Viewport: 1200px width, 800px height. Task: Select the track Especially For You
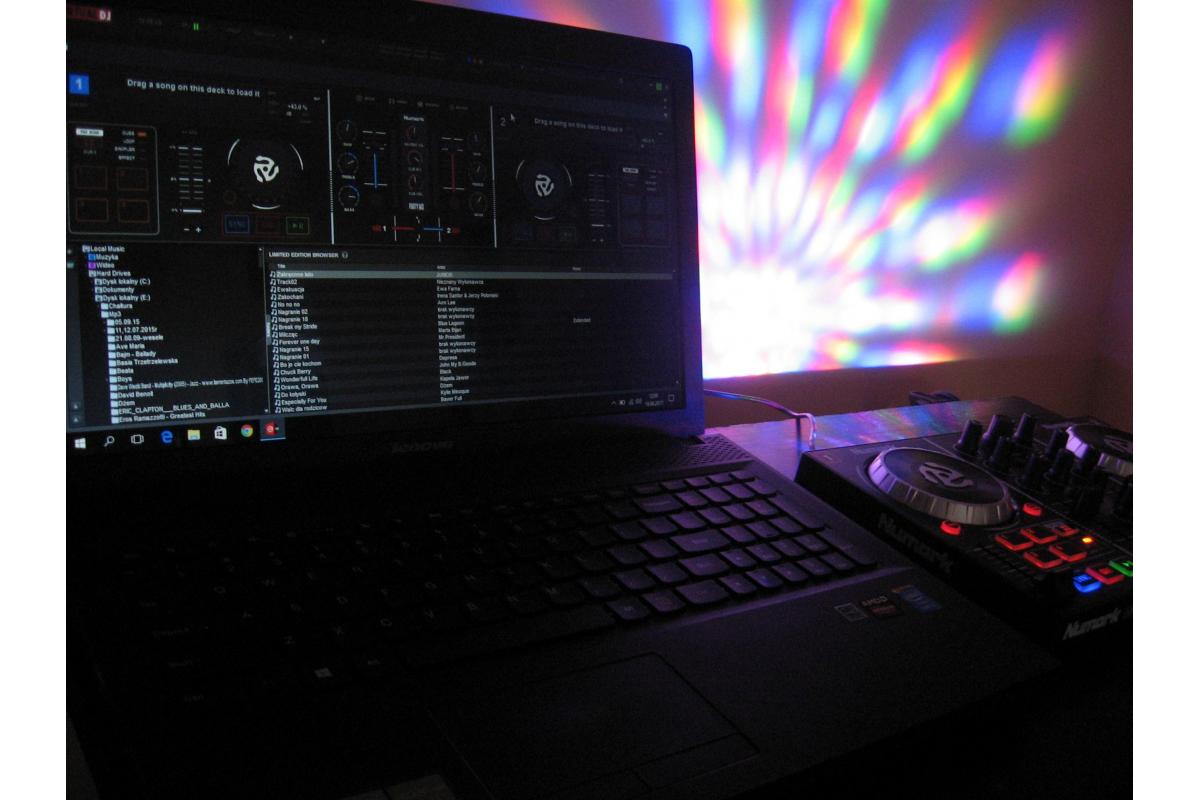pos(300,401)
